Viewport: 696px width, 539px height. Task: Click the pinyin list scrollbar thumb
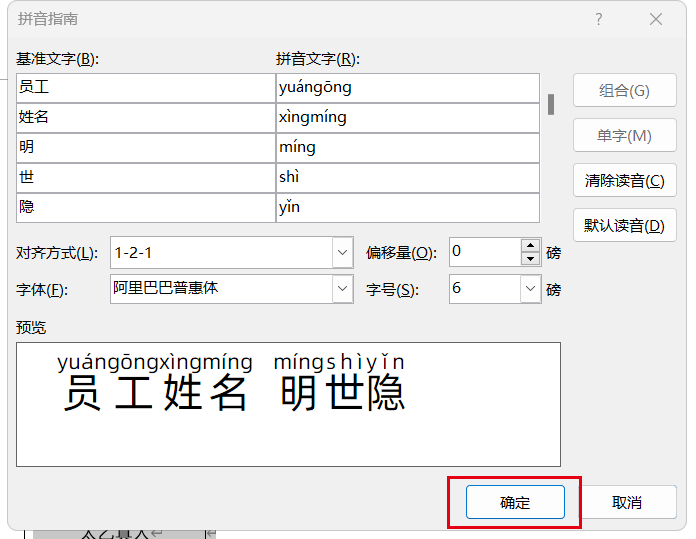(551, 104)
